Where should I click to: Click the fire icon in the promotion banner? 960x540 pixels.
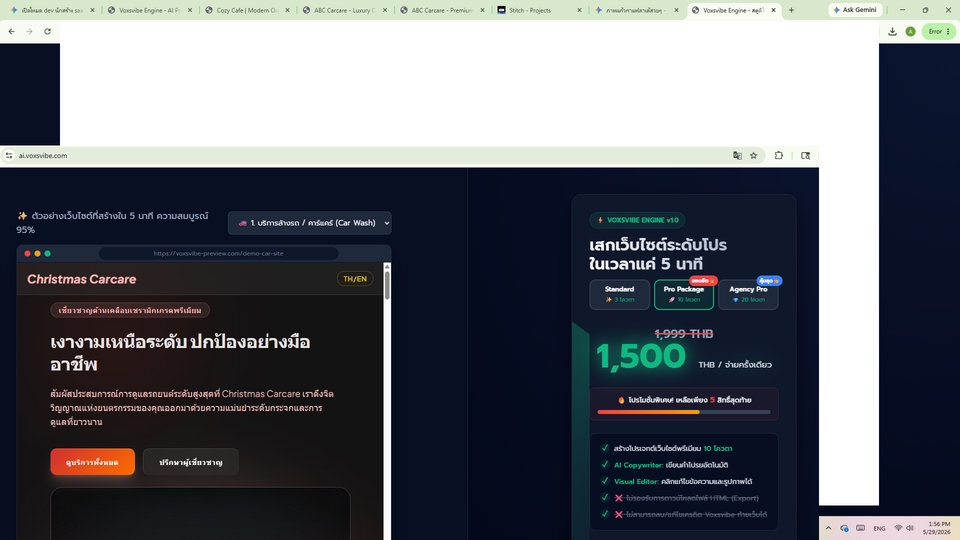pyautogui.click(x=621, y=400)
